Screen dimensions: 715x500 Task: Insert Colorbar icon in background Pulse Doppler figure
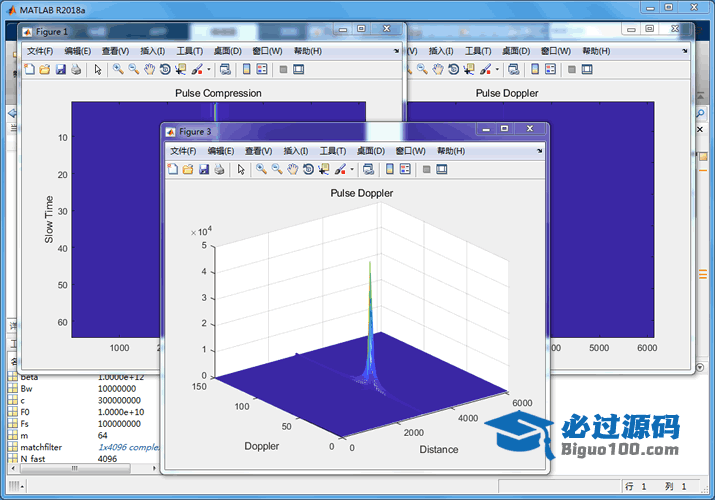click(x=535, y=69)
